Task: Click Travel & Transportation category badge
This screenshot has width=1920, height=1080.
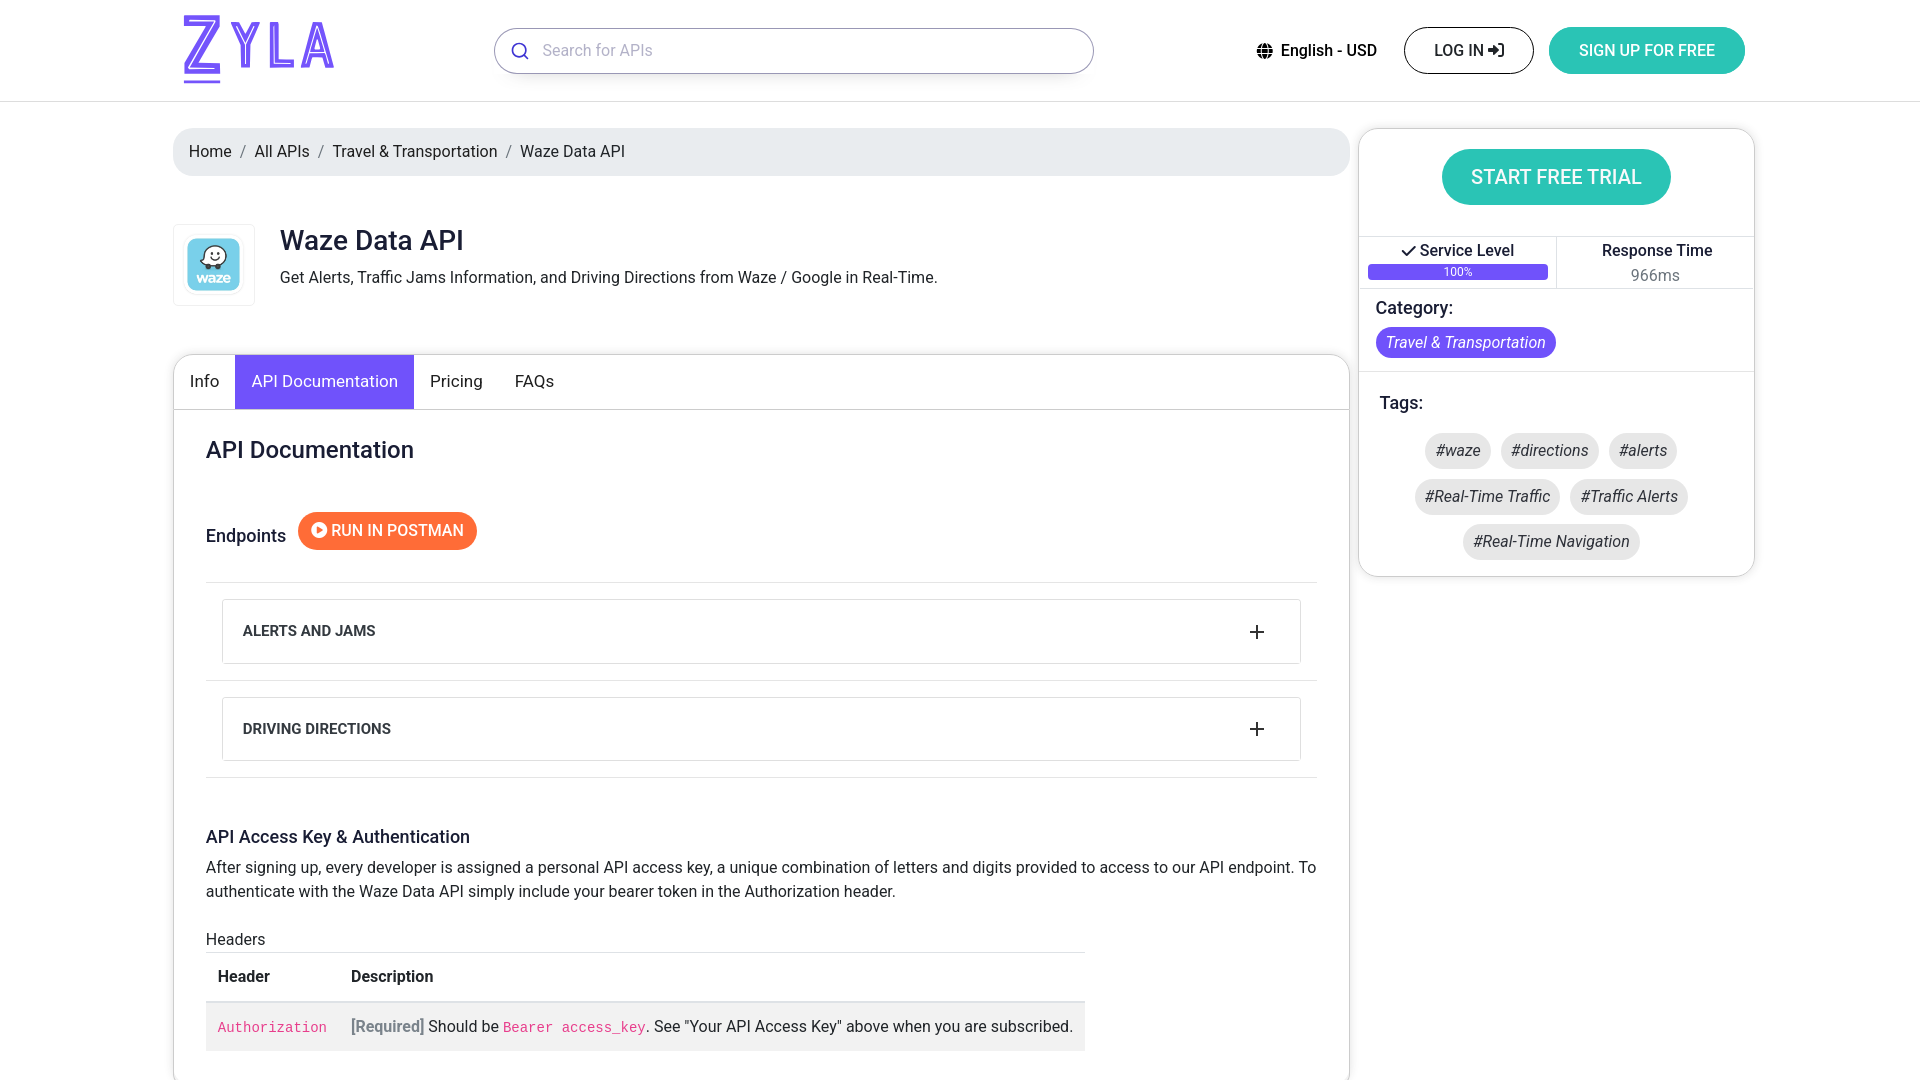Action: click(x=1465, y=343)
